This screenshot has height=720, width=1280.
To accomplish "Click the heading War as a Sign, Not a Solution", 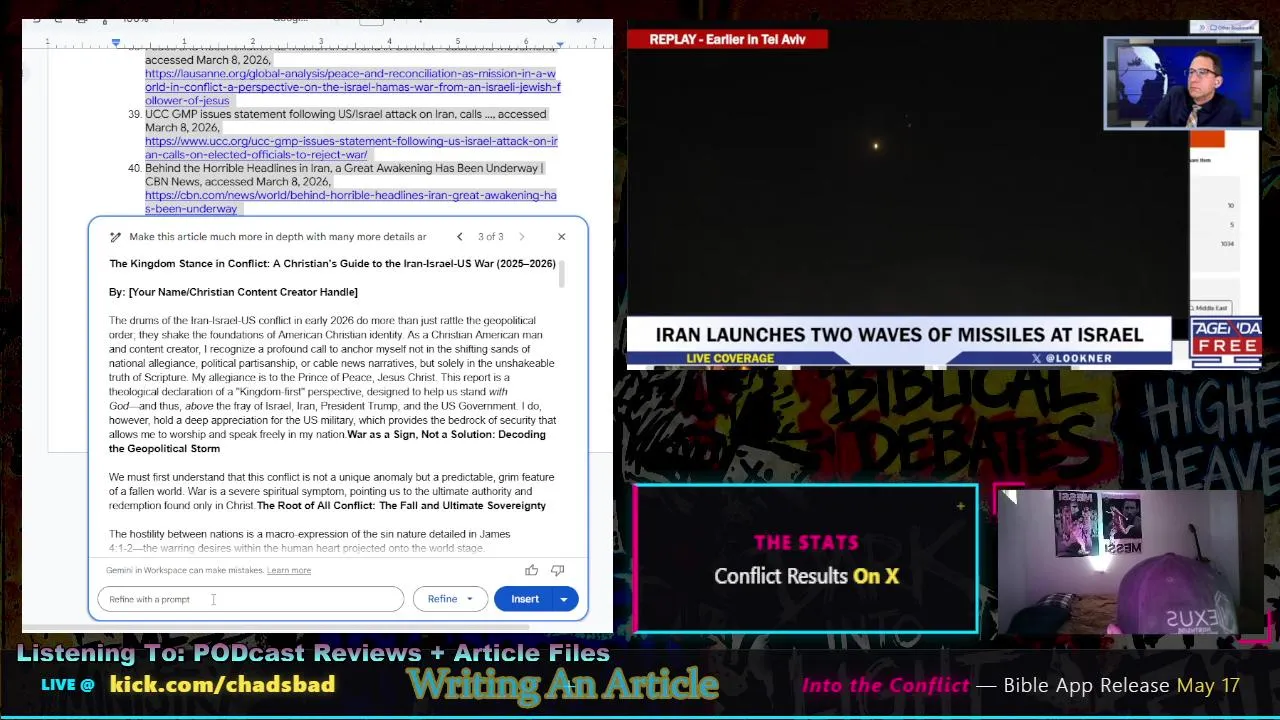I will tap(327, 442).
